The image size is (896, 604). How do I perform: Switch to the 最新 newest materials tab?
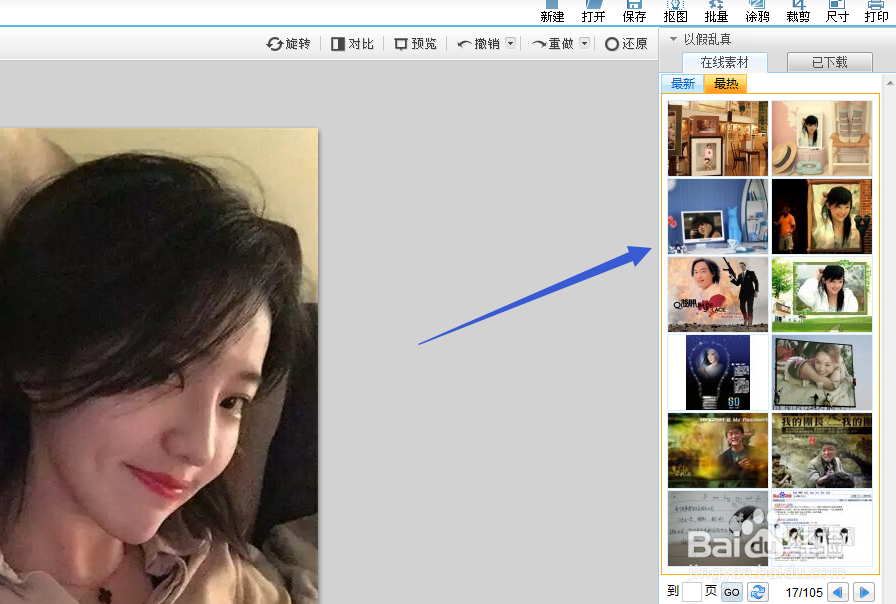pyautogui.click(x=681, y=84)
